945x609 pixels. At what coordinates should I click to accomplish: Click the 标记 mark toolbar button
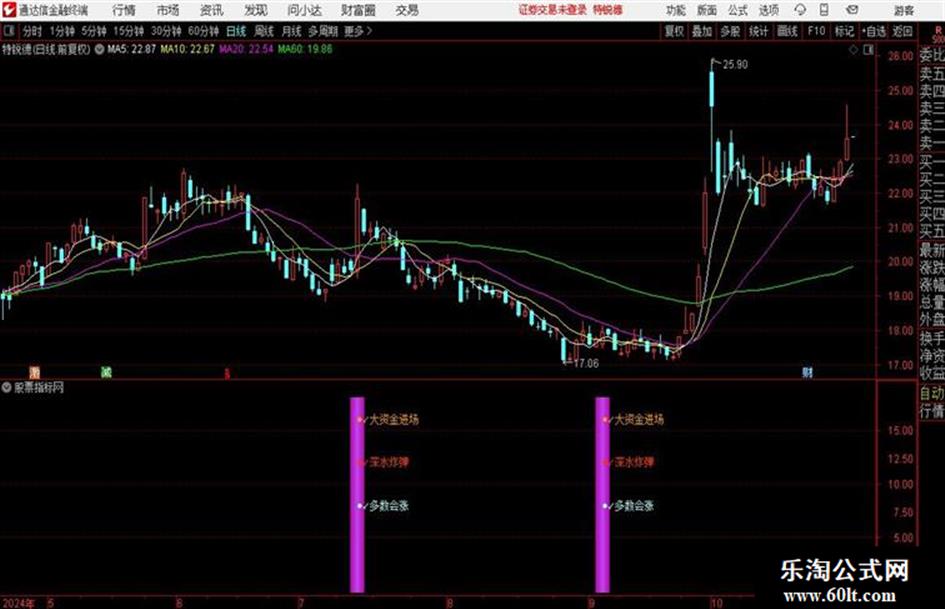click(x=844, y=31)
